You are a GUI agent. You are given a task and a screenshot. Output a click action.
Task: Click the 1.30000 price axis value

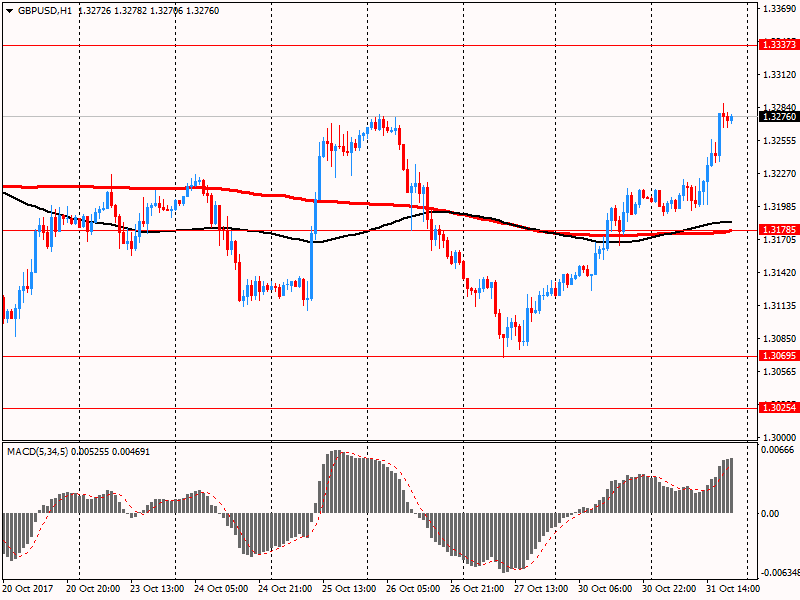(779, 438)
